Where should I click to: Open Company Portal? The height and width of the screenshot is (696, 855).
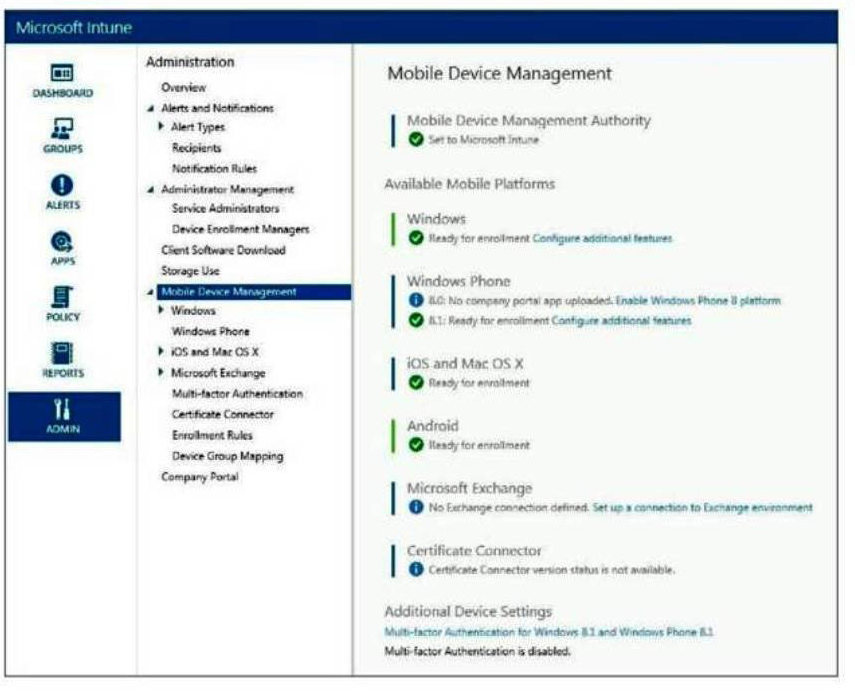(200, 477)
